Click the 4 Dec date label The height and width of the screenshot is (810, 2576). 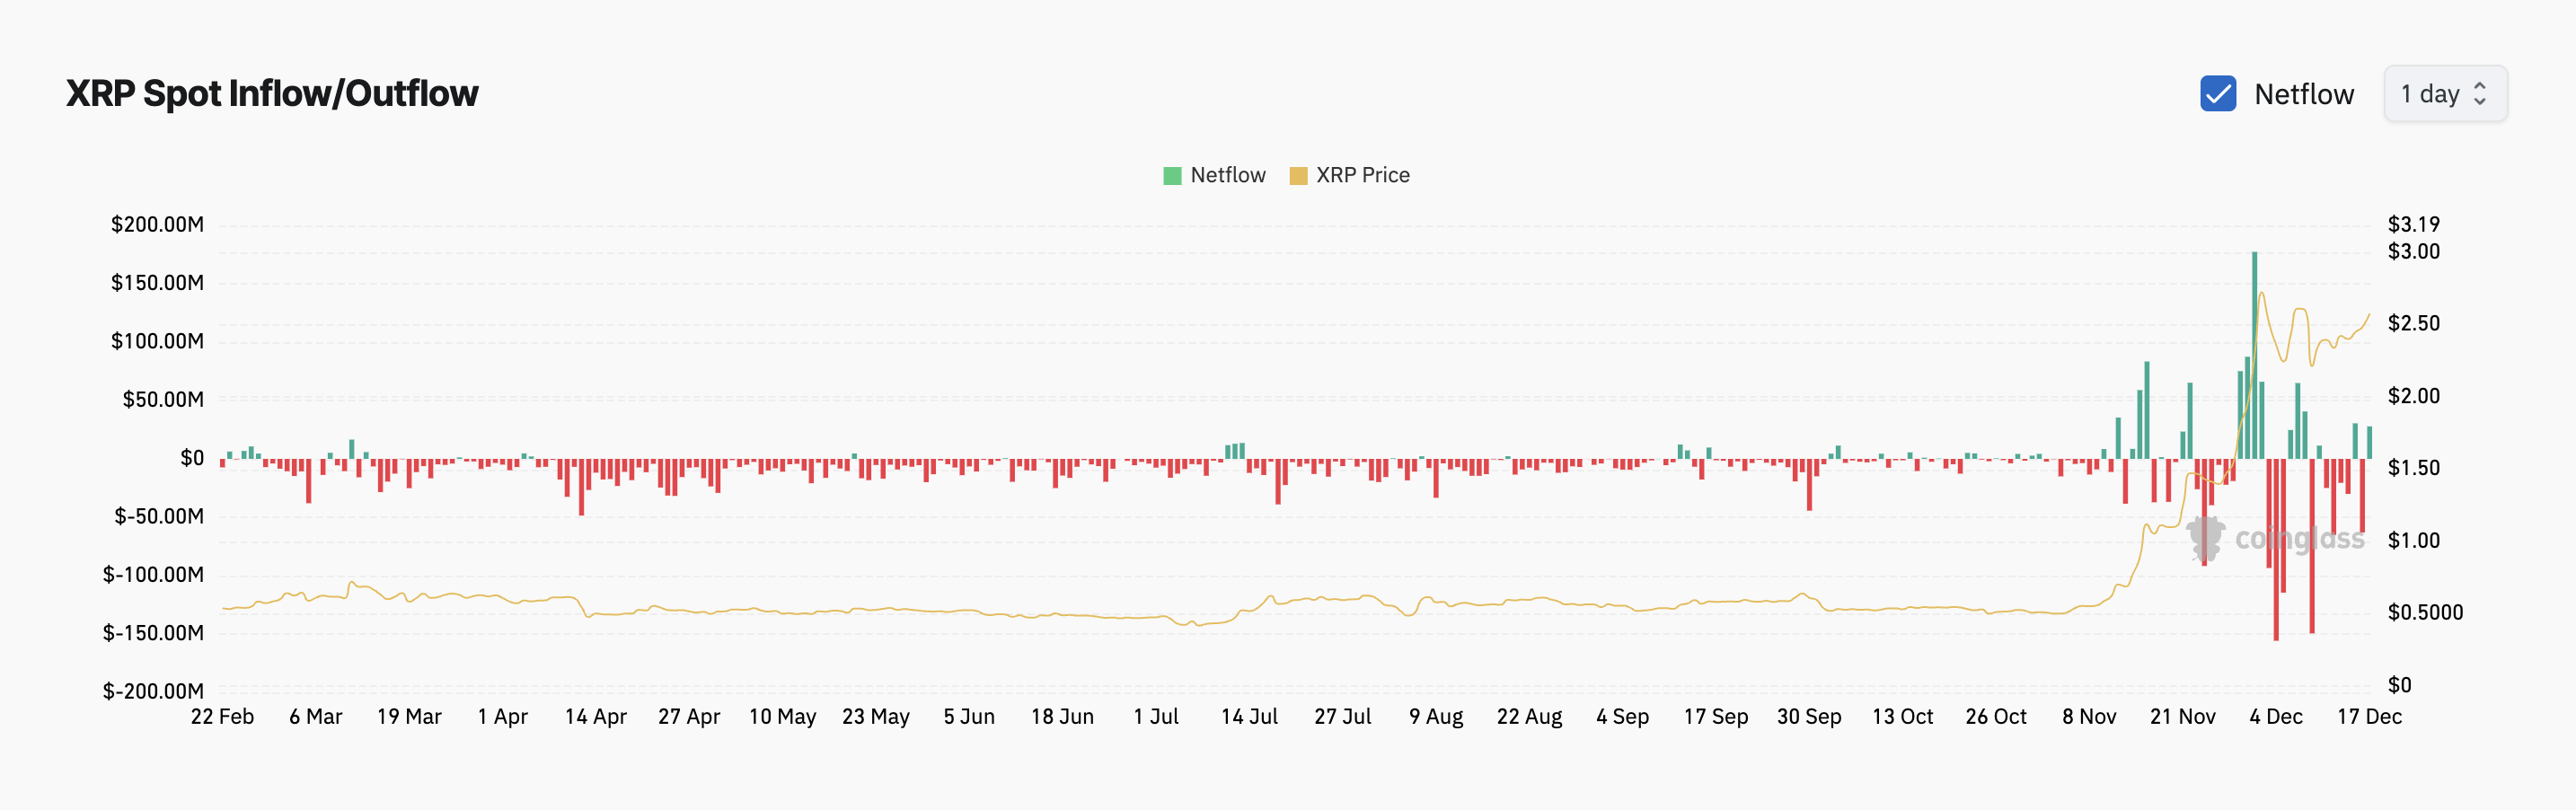[2275, 716]
